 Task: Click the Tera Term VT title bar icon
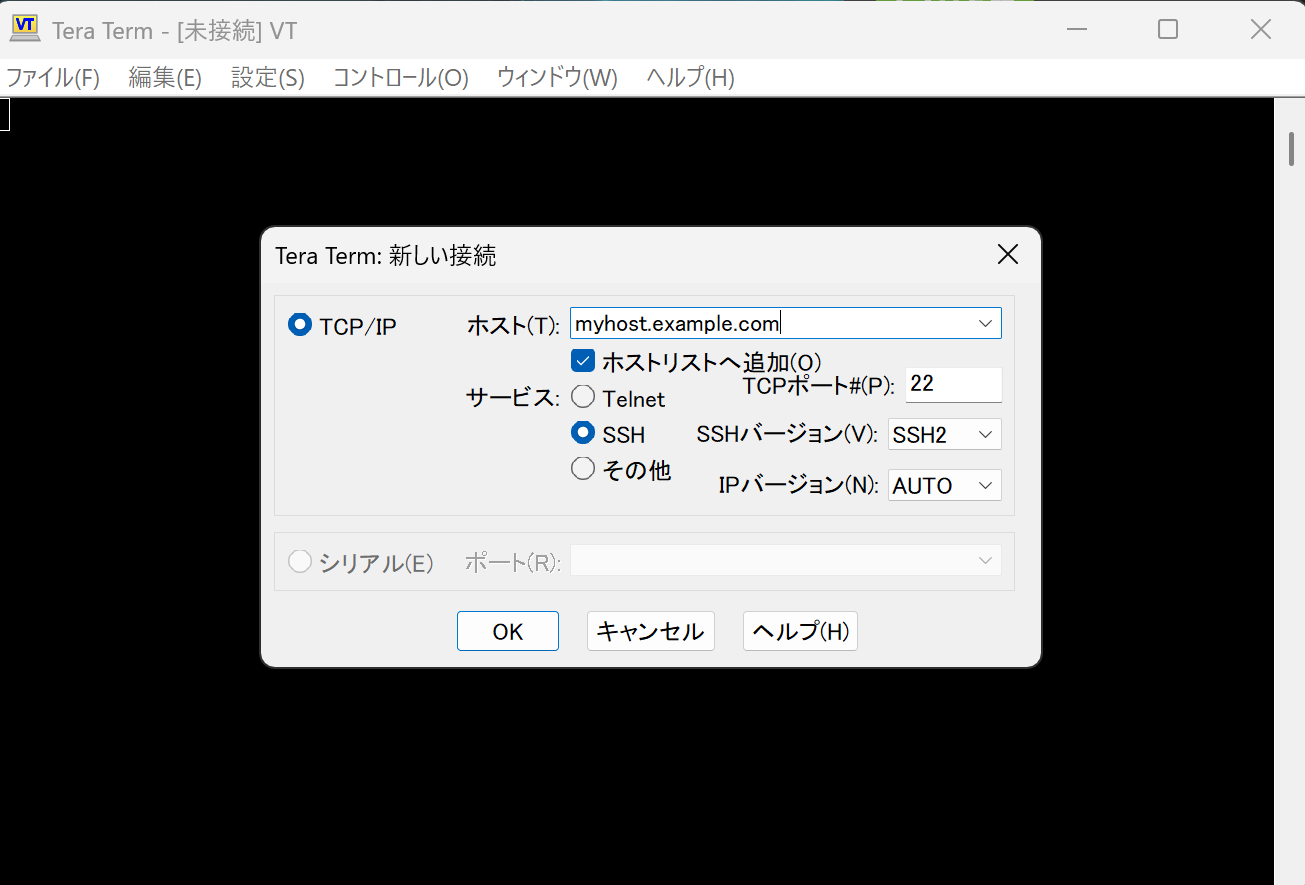(x=25, y=28)
